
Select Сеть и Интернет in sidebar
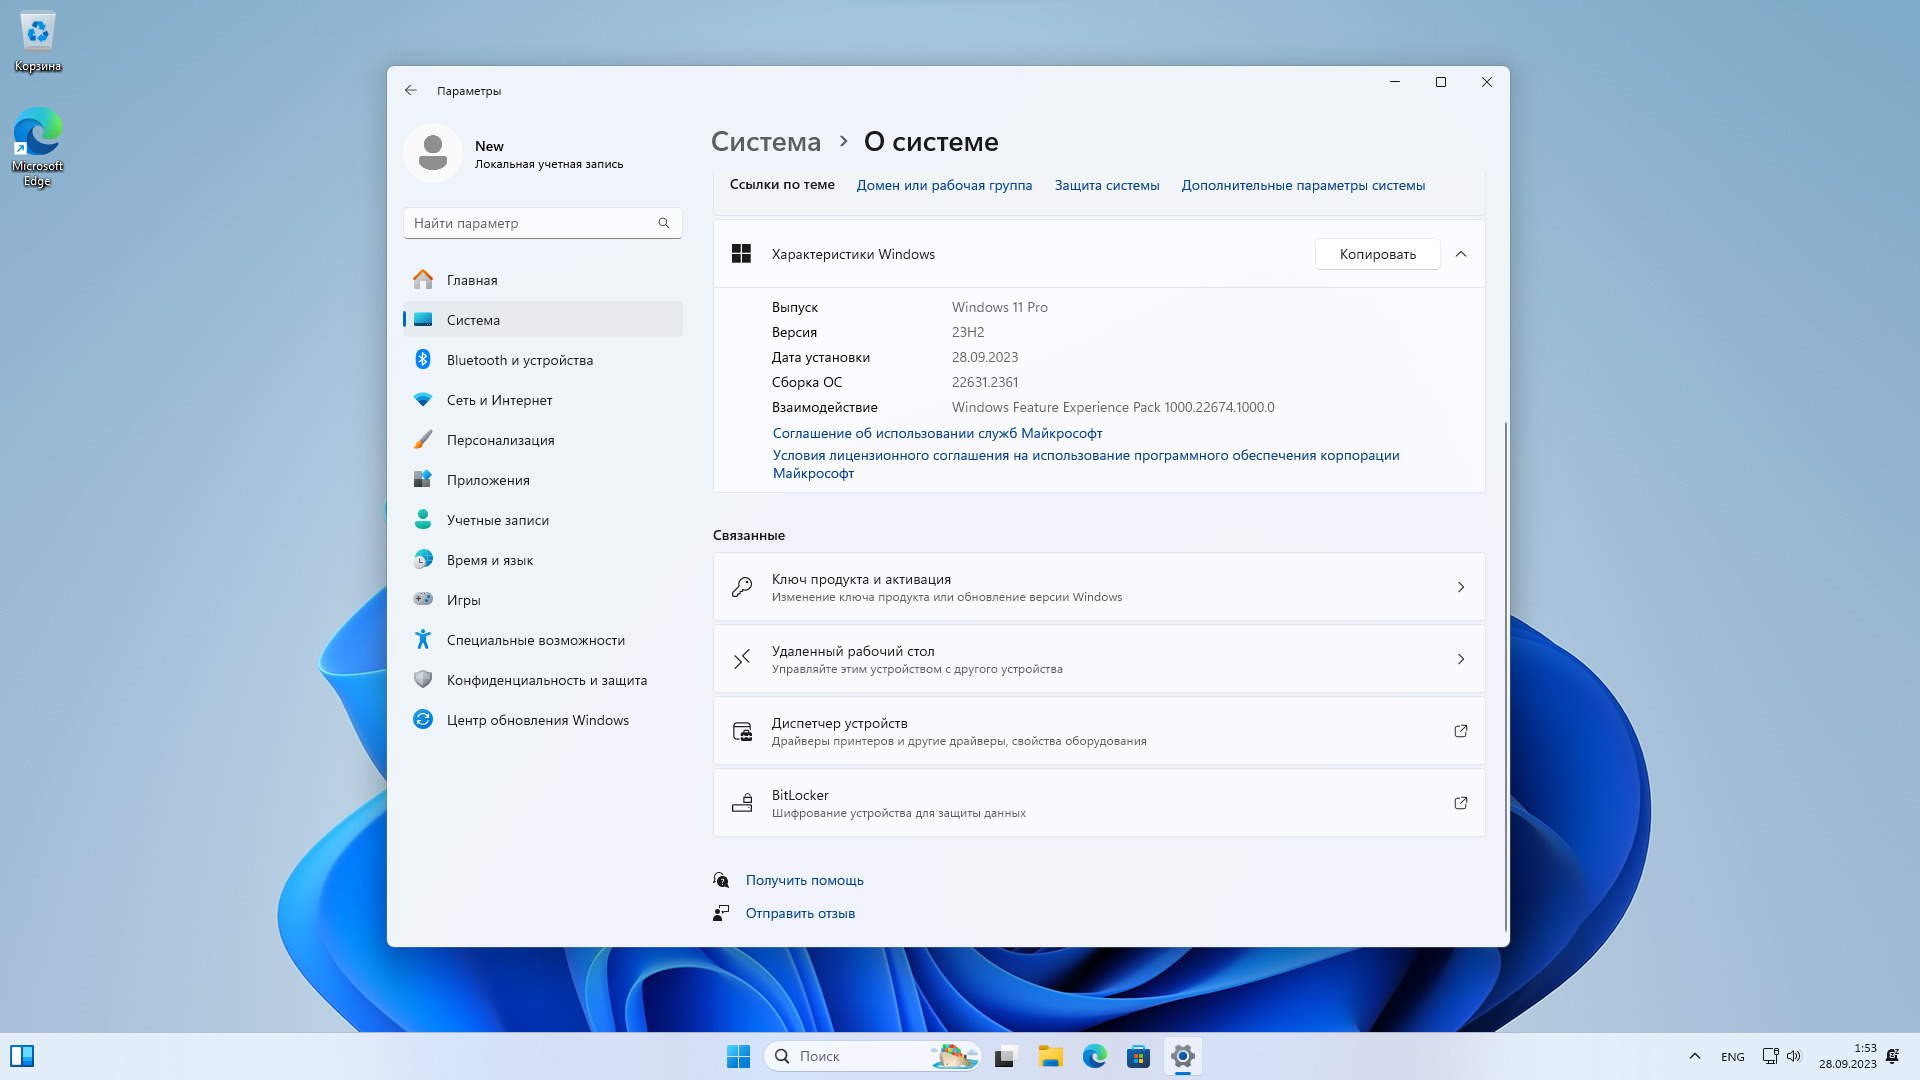pos(499,400)
